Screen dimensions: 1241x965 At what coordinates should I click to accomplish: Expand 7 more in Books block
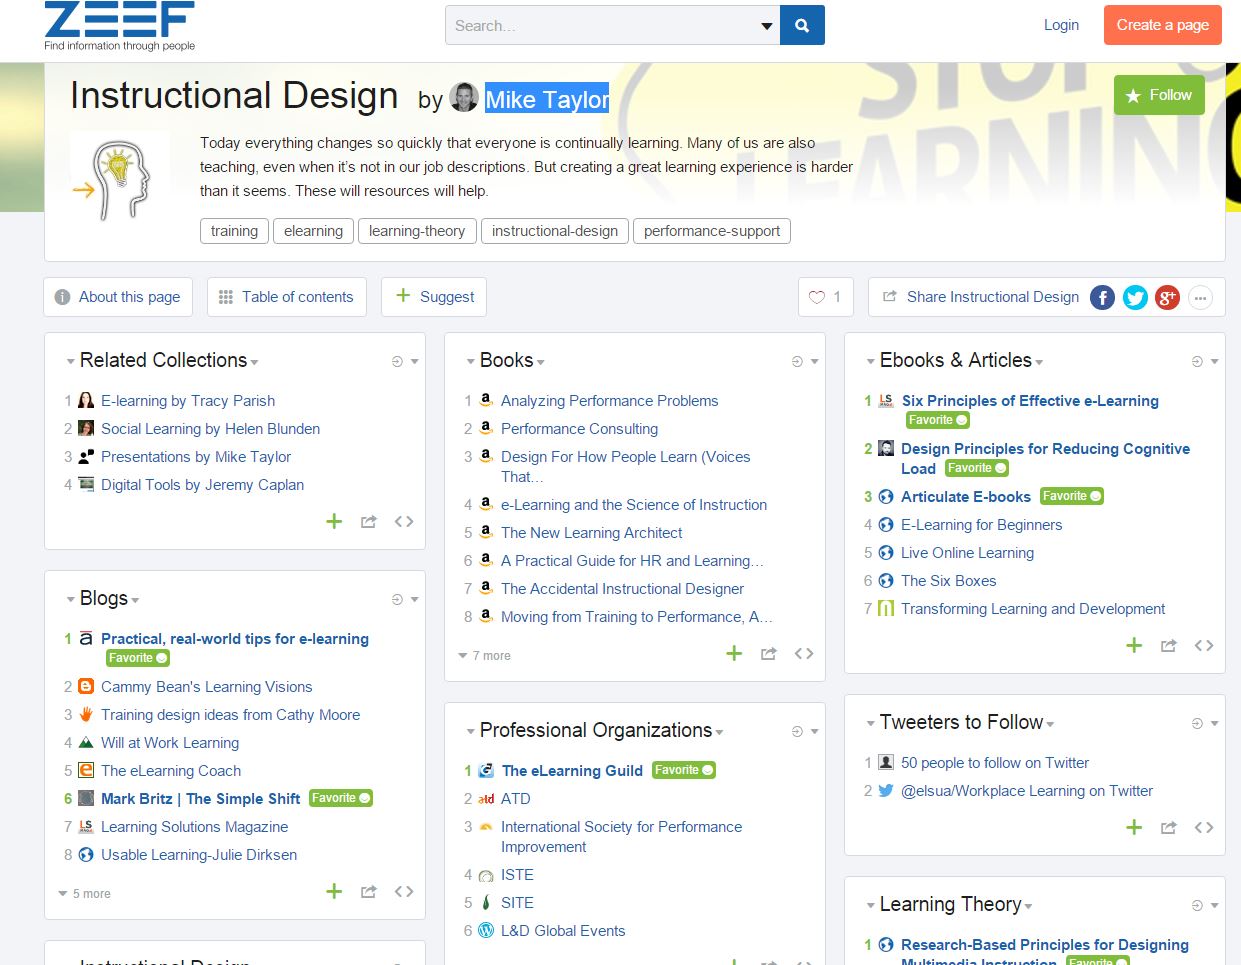click(x=485, y=656)
